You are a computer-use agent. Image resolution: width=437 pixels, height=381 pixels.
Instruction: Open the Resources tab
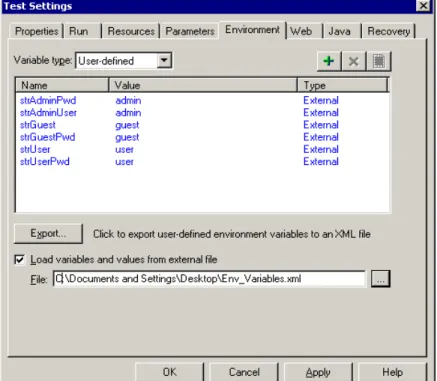click(x=131, y=31)
